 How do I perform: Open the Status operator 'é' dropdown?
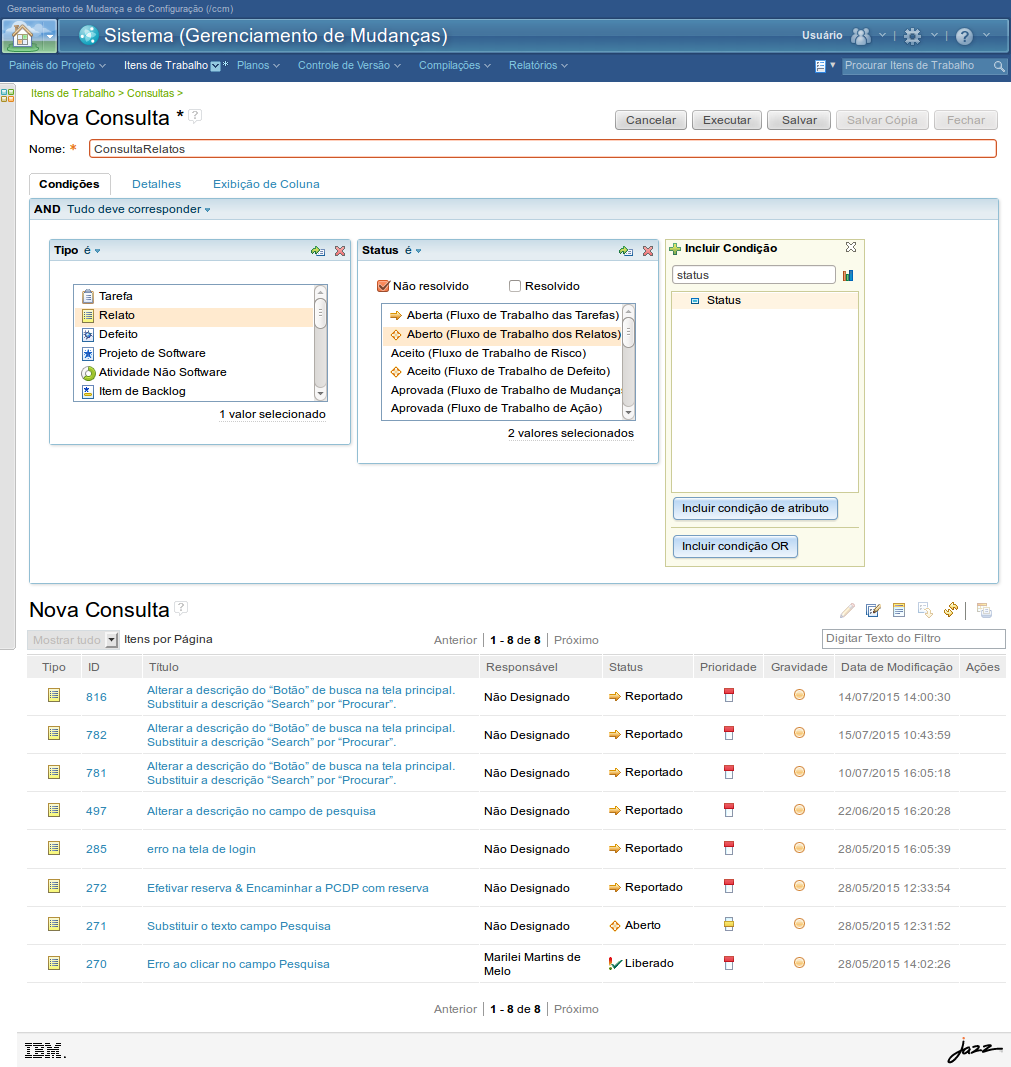(x=413, y=250)
